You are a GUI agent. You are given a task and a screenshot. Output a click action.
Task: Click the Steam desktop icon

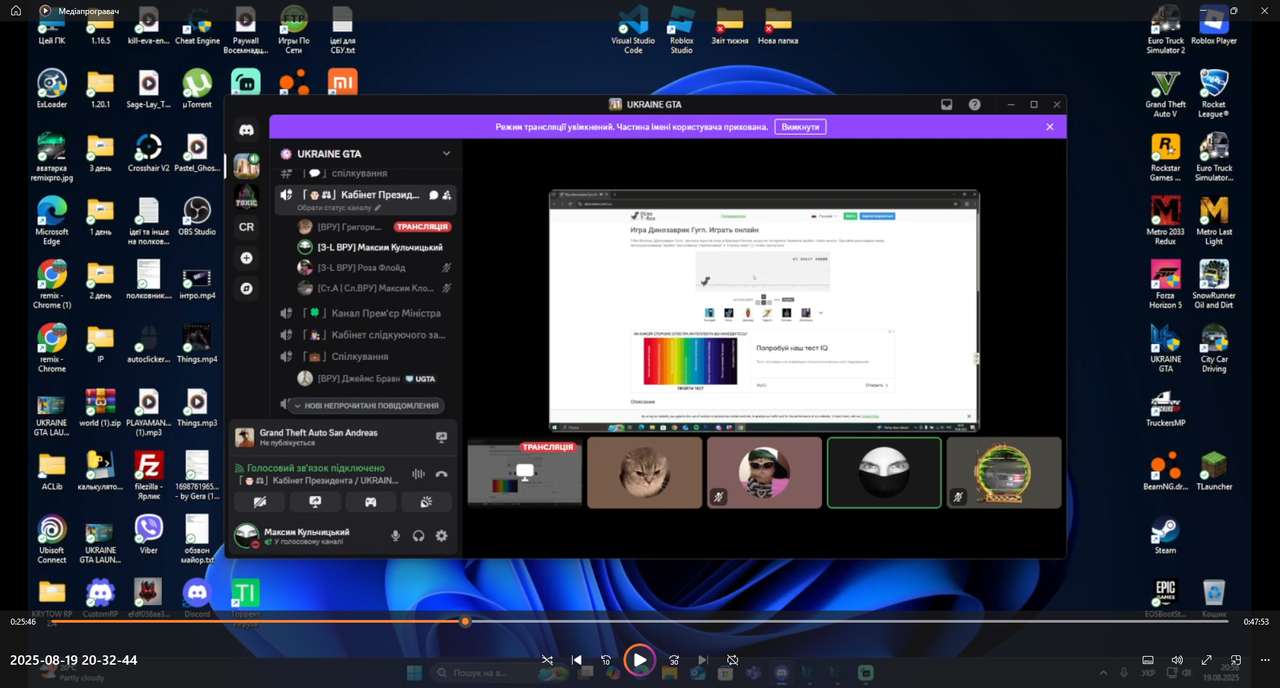1165,536
